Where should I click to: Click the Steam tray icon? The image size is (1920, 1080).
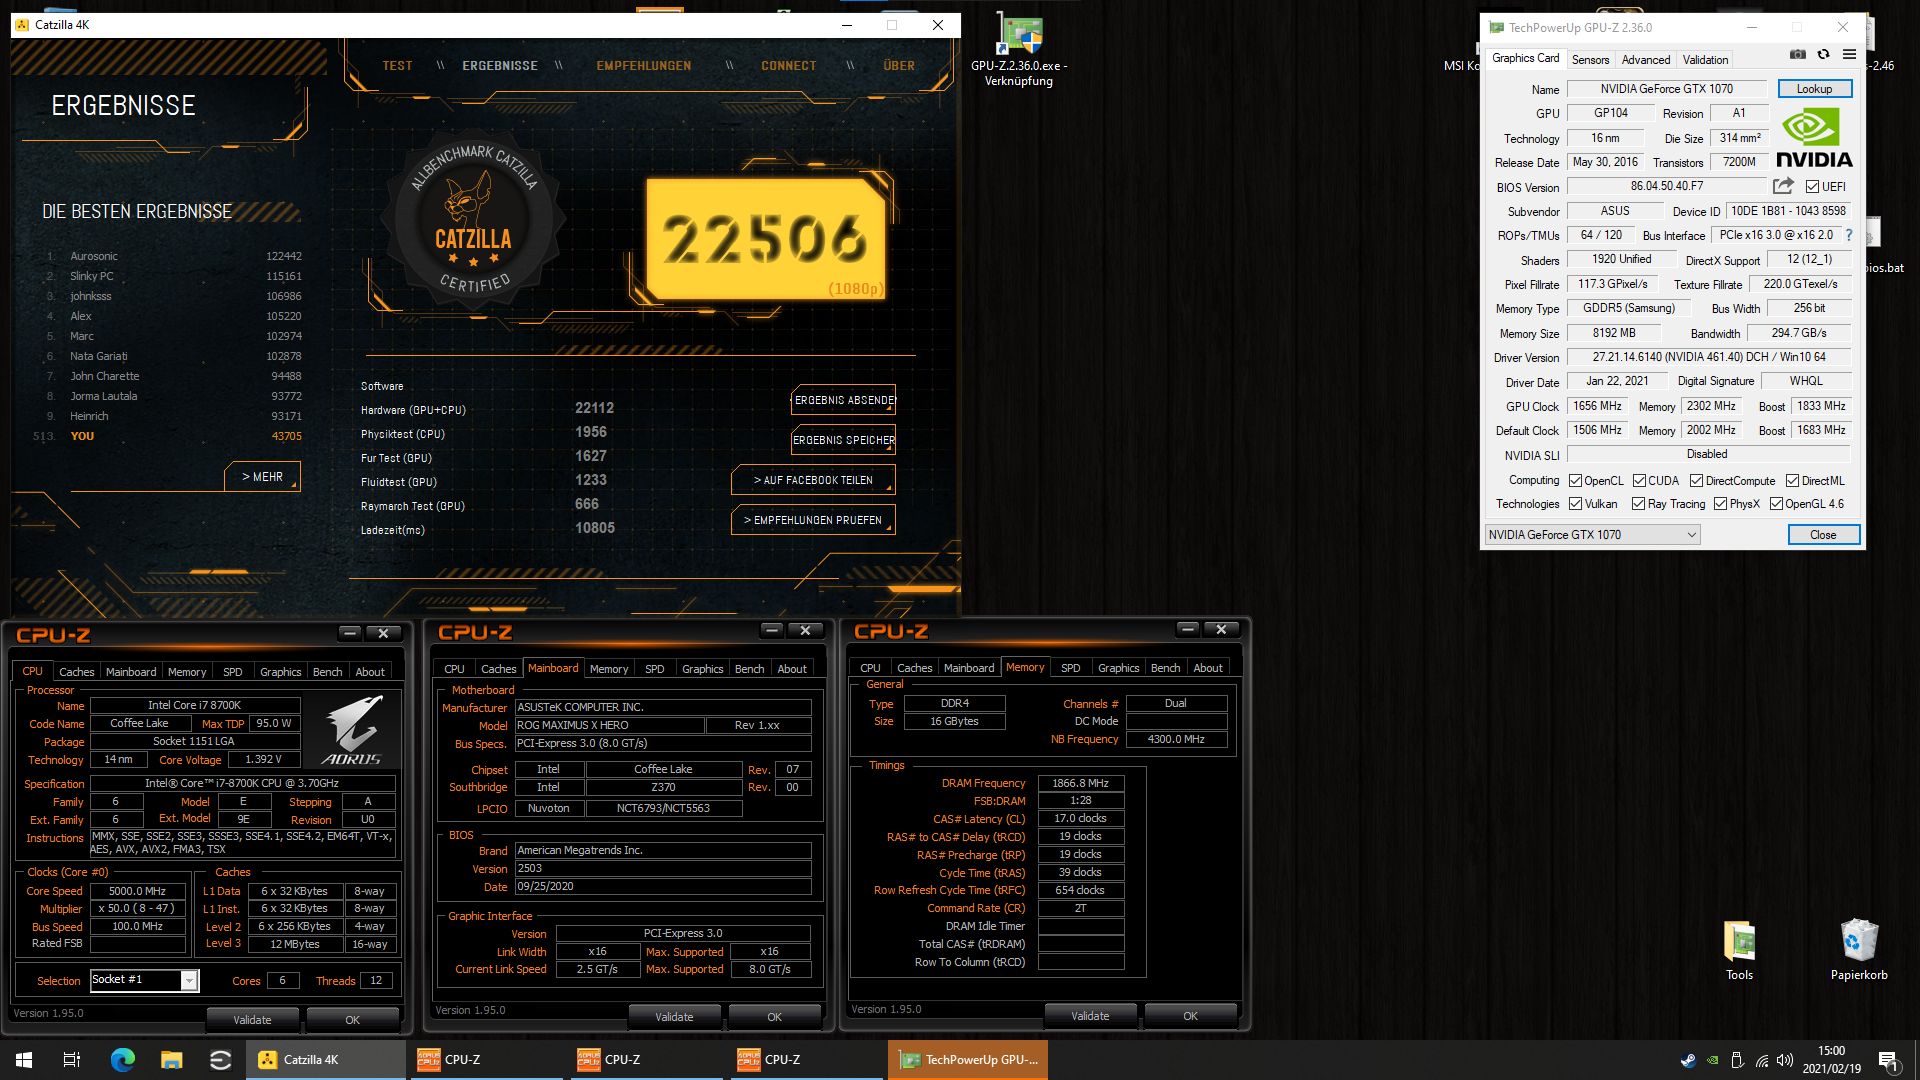pyautogui.click(x=1689, y=1060)
